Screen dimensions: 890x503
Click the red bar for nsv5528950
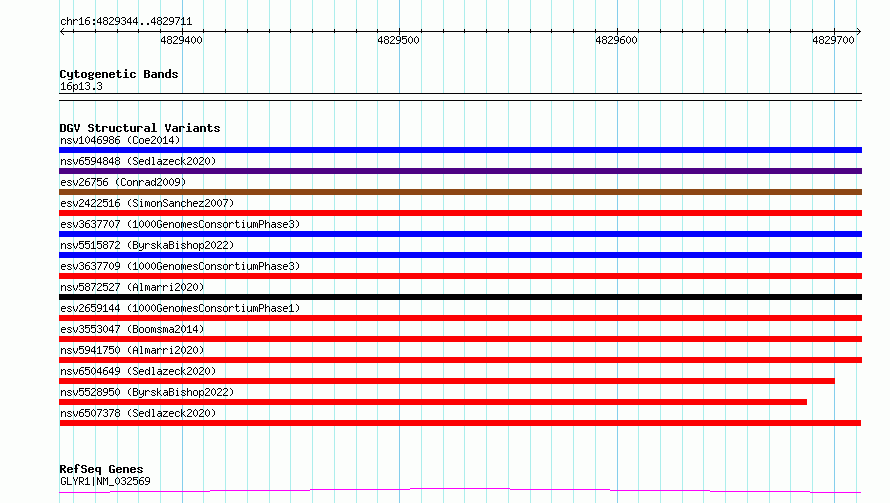[433, 402]
